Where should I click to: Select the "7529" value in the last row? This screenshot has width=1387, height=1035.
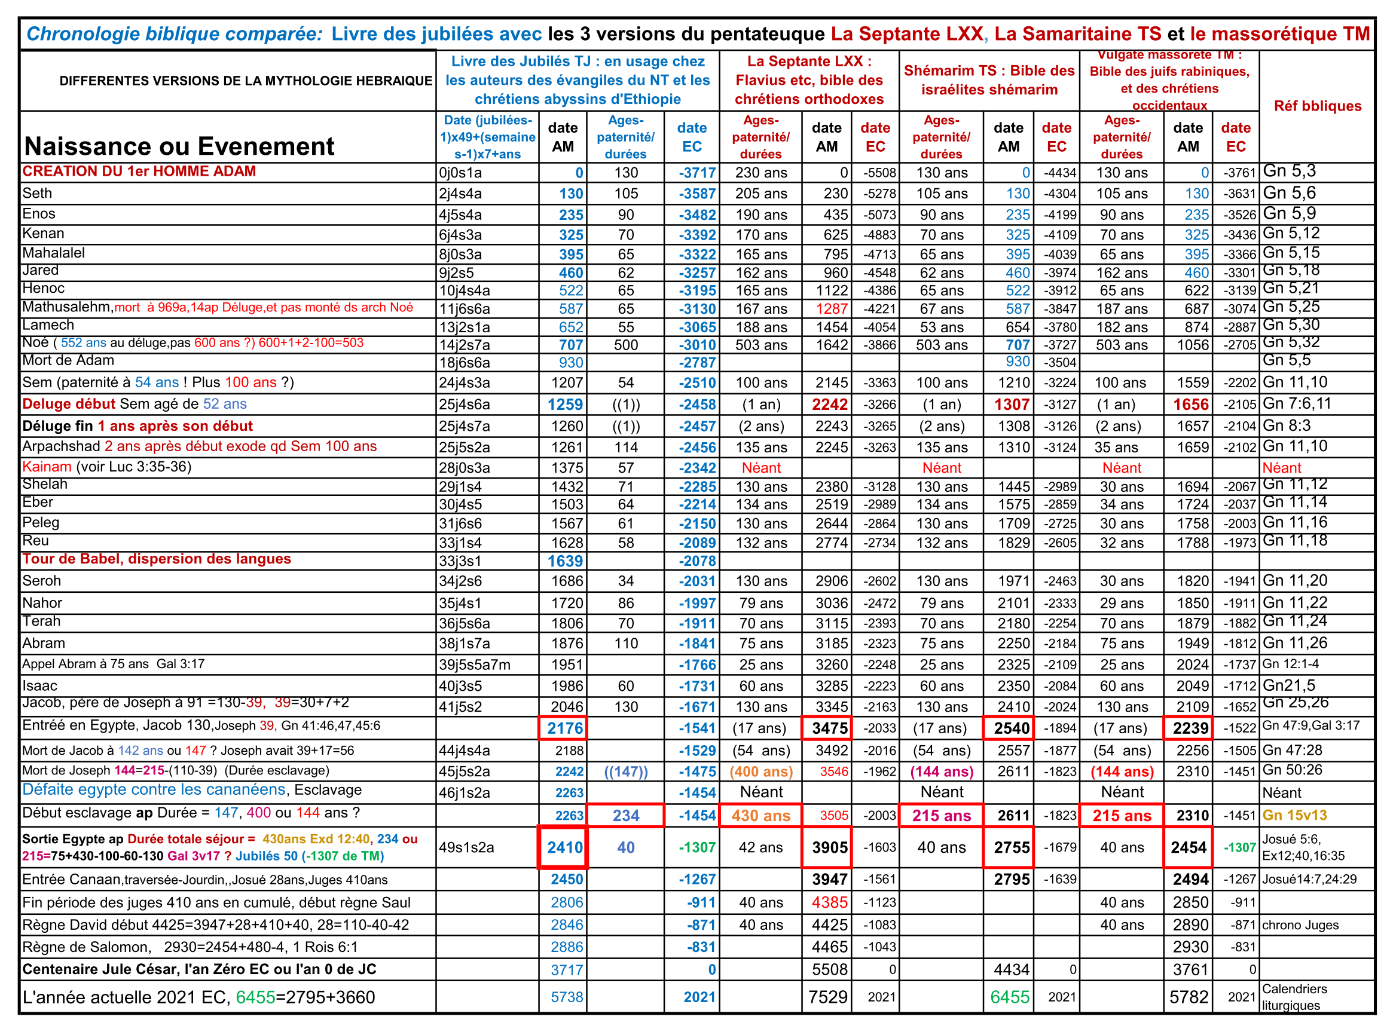point(828,997)
